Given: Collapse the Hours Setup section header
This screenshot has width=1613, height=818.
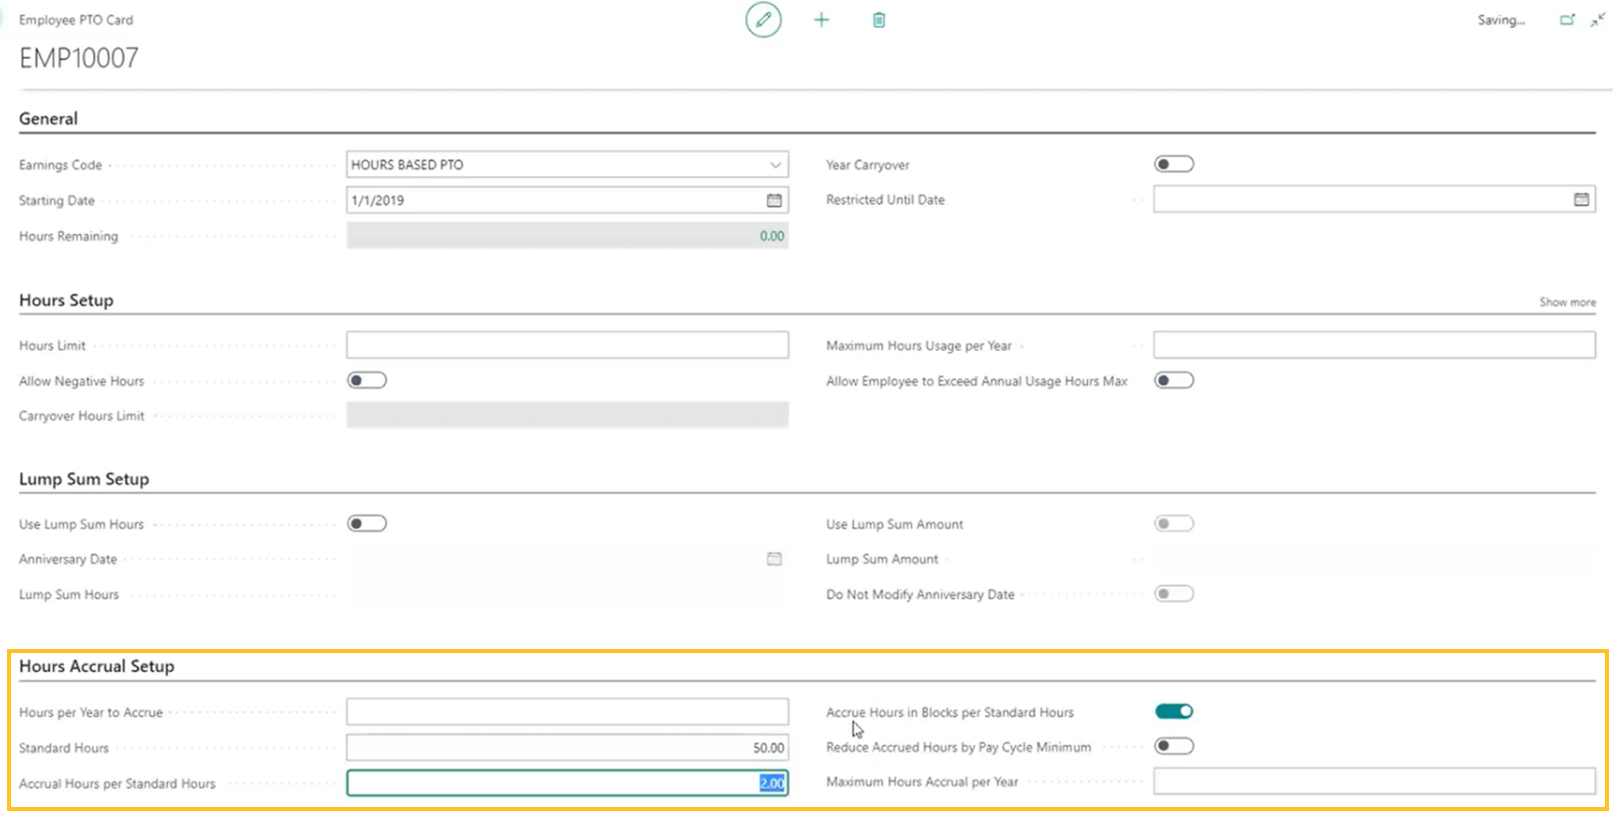Looking at the screenshot, I should [66, 300].
